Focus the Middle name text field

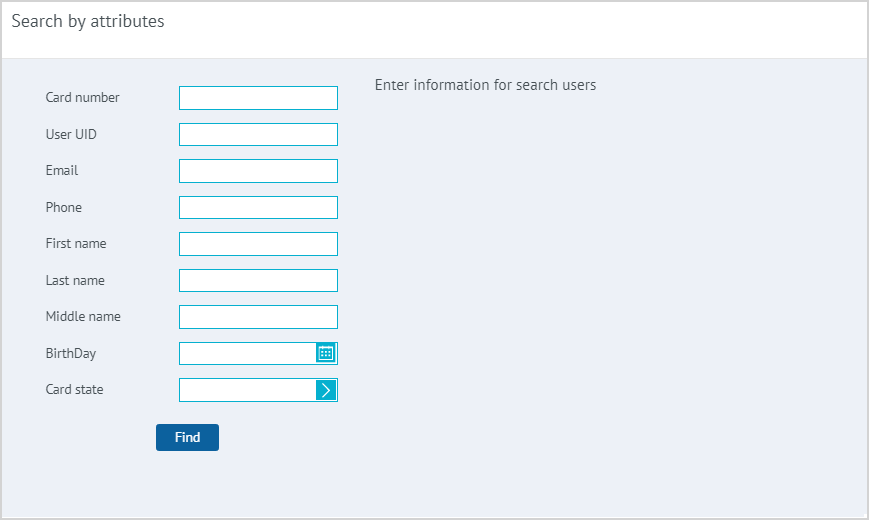[x=258, y=317]
